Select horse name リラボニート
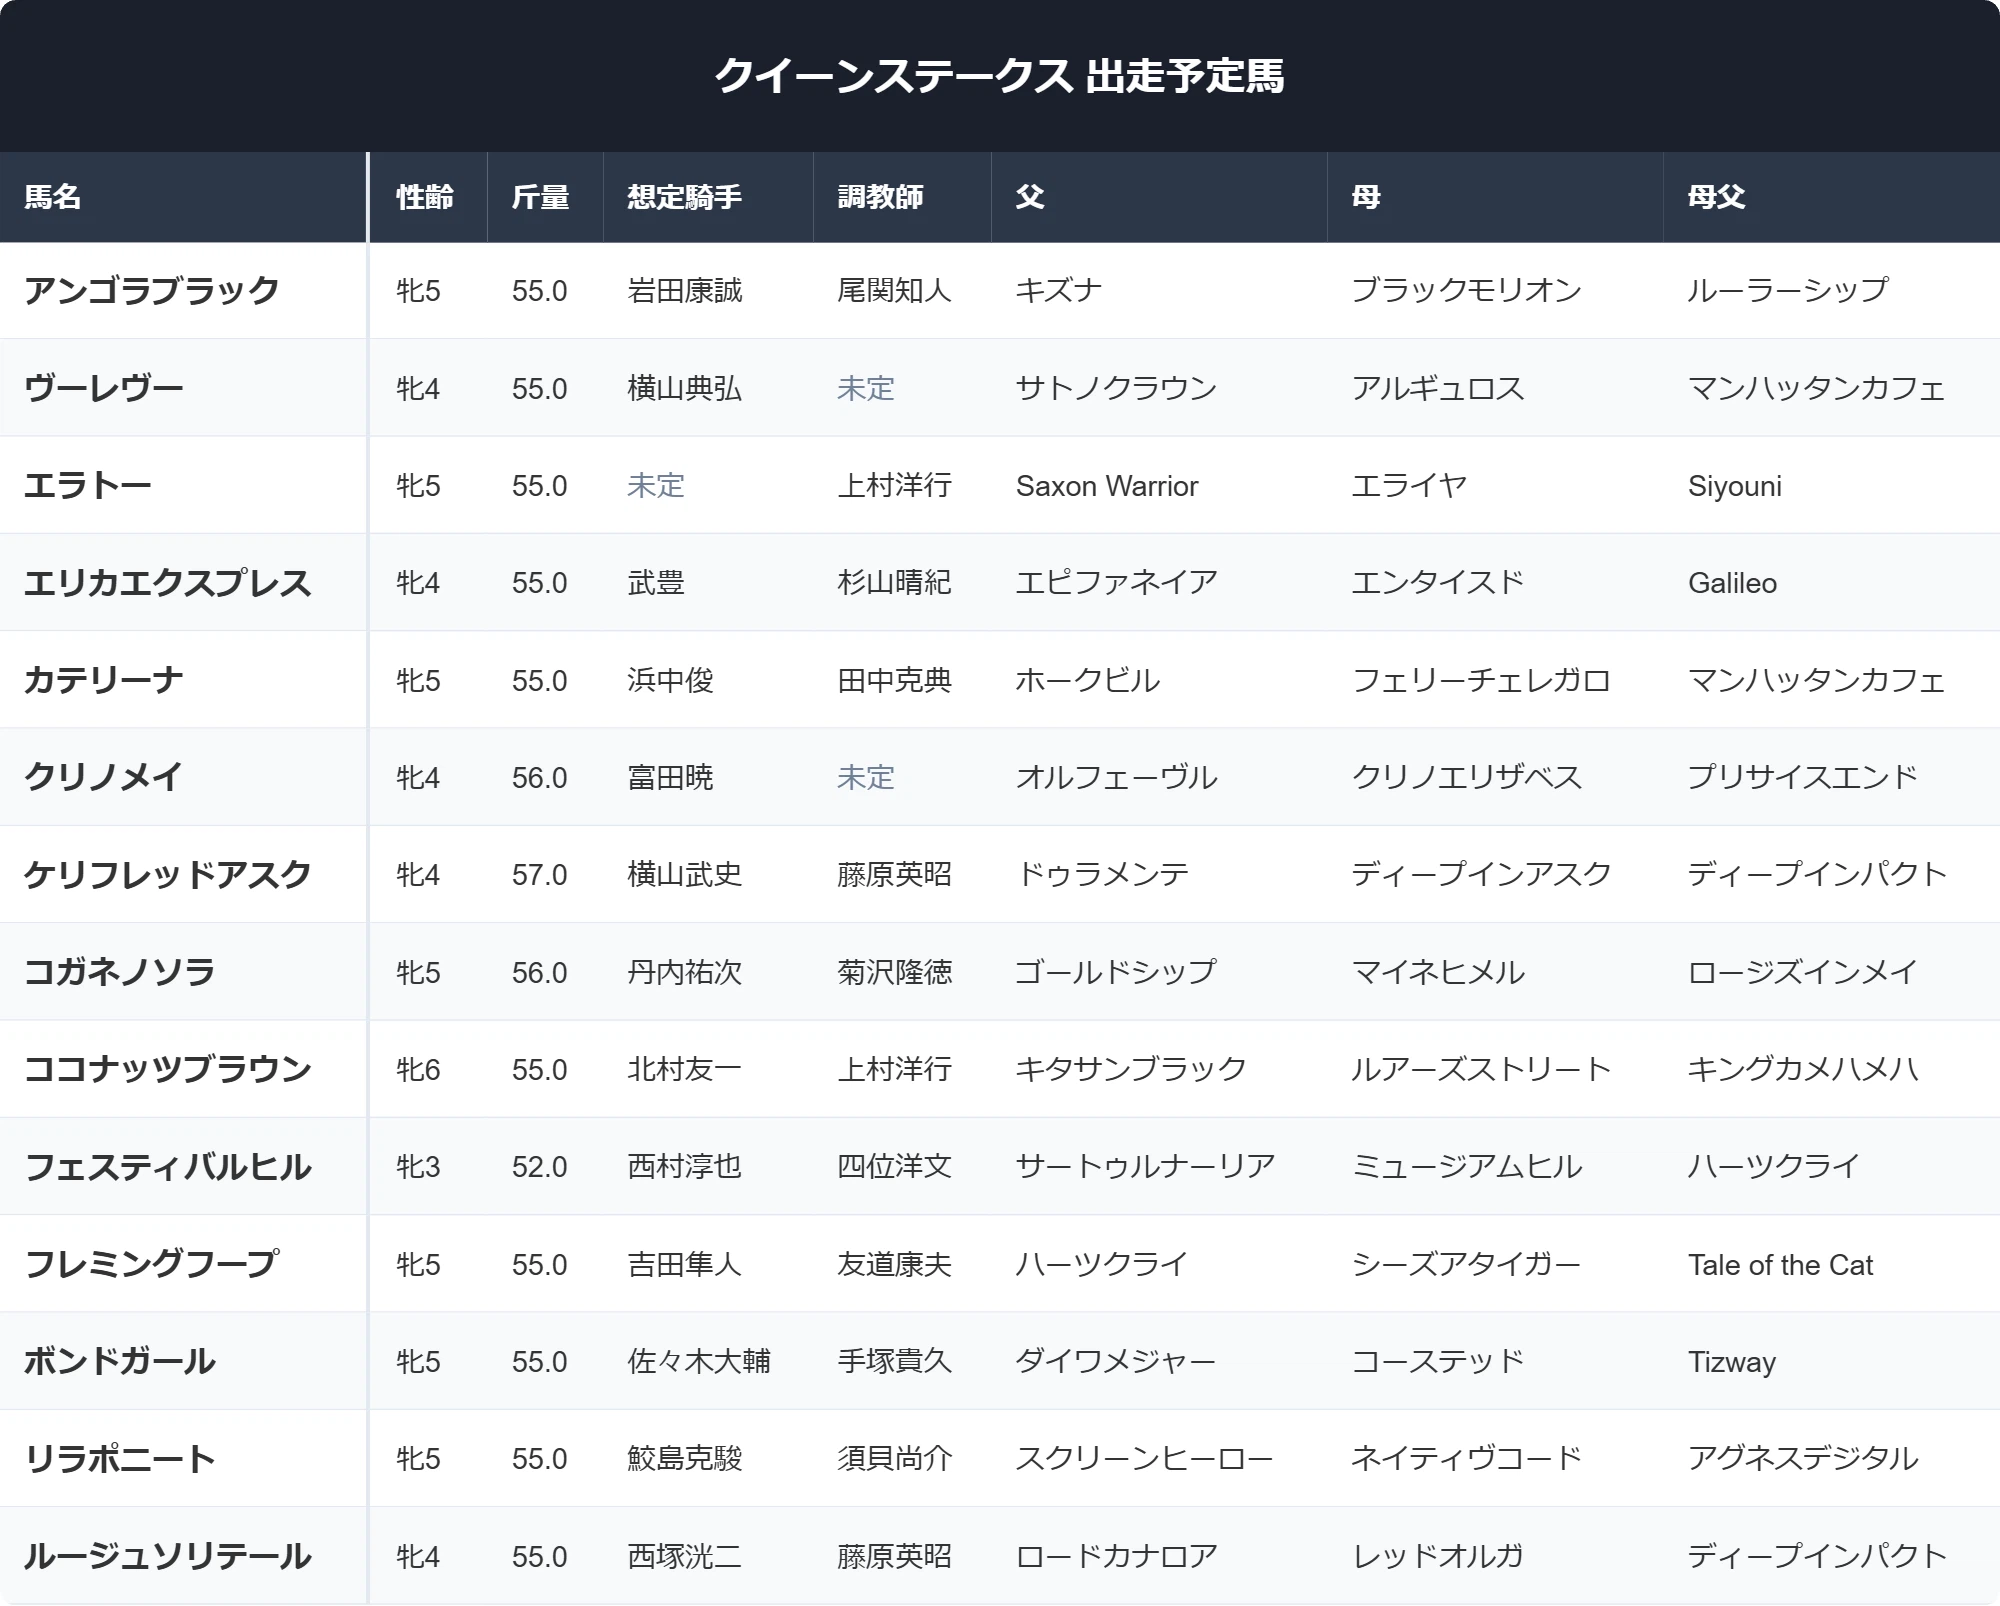The width and height of the screenshot is (2000, 1606). coord(120,1459)
